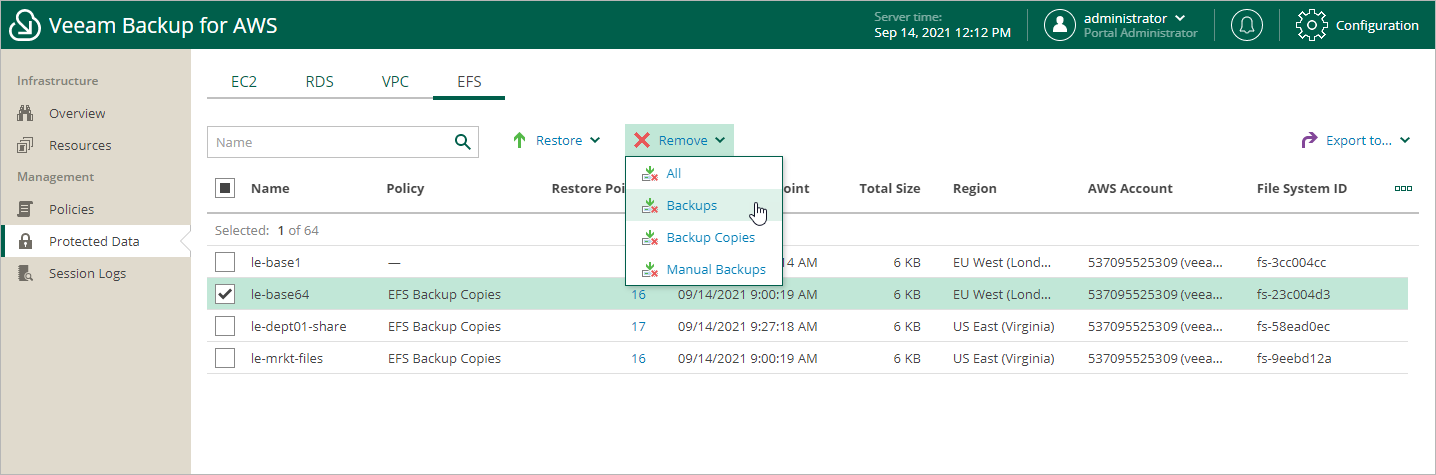
Task: Toggle the select-all header checkbox
Action: [x=225, y=188]
